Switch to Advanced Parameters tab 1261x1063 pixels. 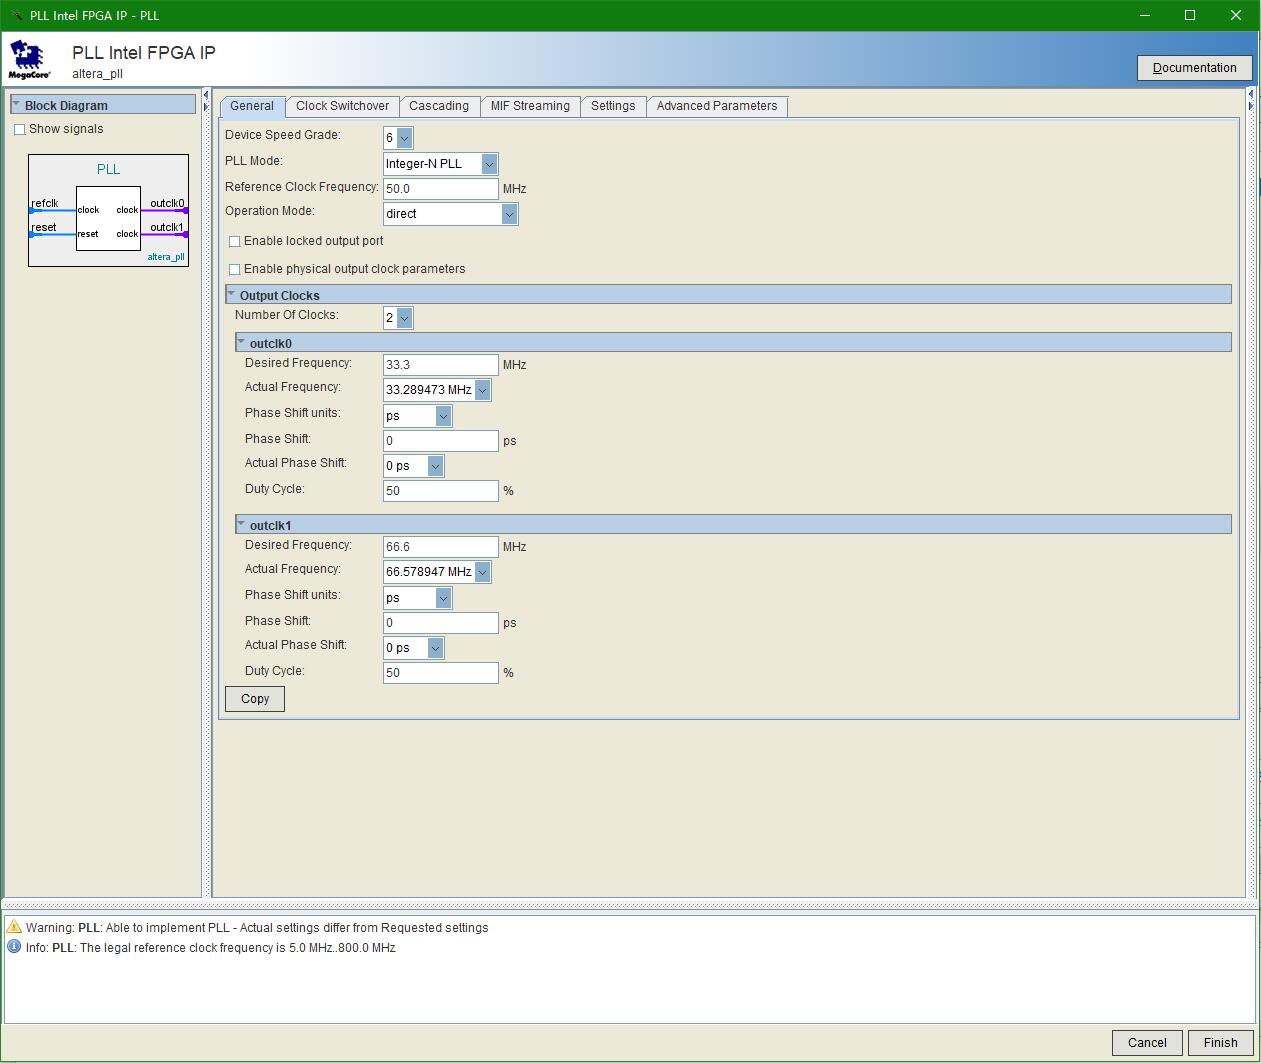(717, 106)
